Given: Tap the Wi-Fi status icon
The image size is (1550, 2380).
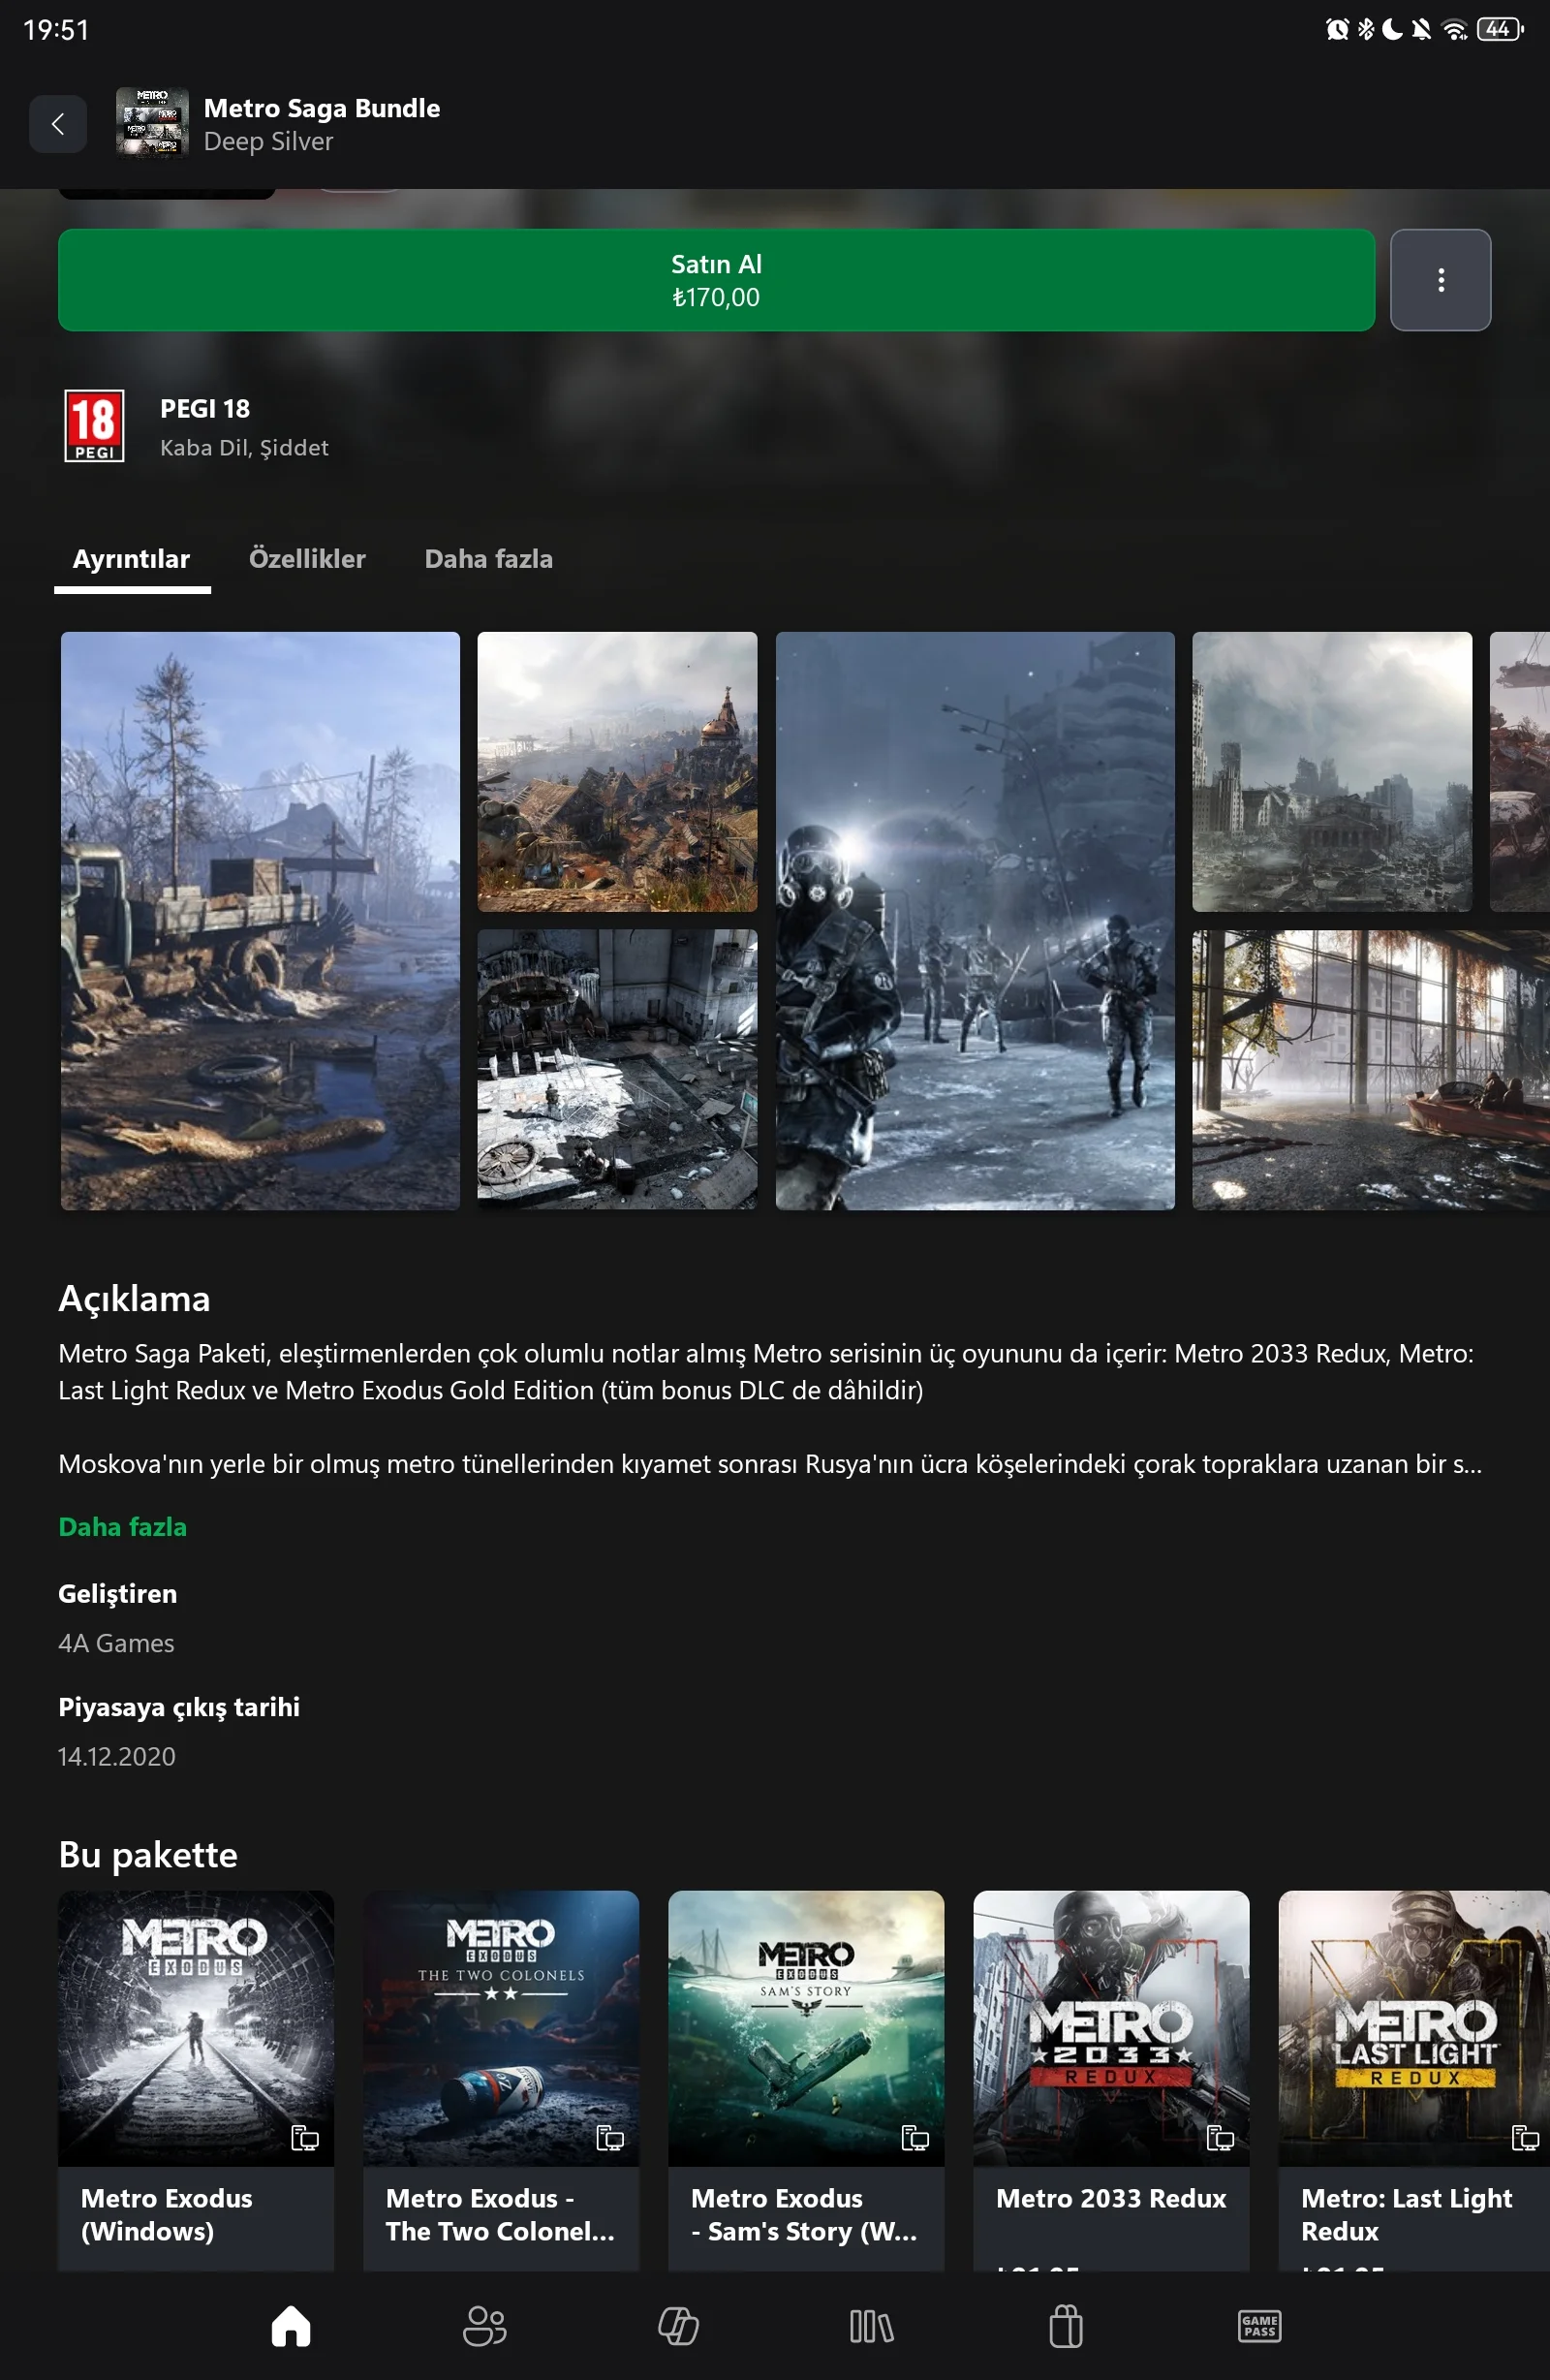Looking at the screenshot, I should tap(1455, 30).
